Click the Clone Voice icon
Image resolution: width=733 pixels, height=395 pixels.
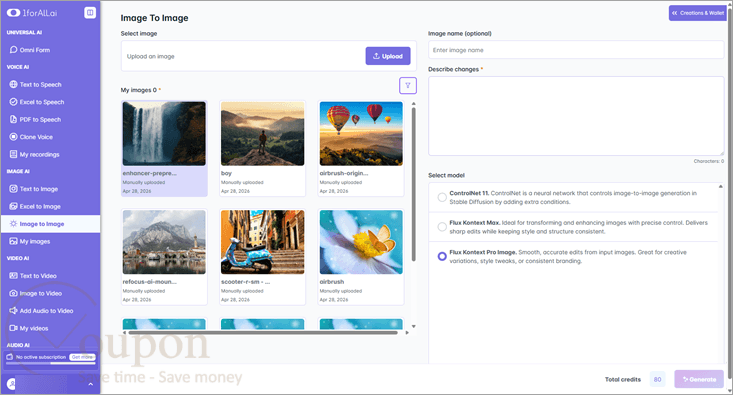(14, 137)
